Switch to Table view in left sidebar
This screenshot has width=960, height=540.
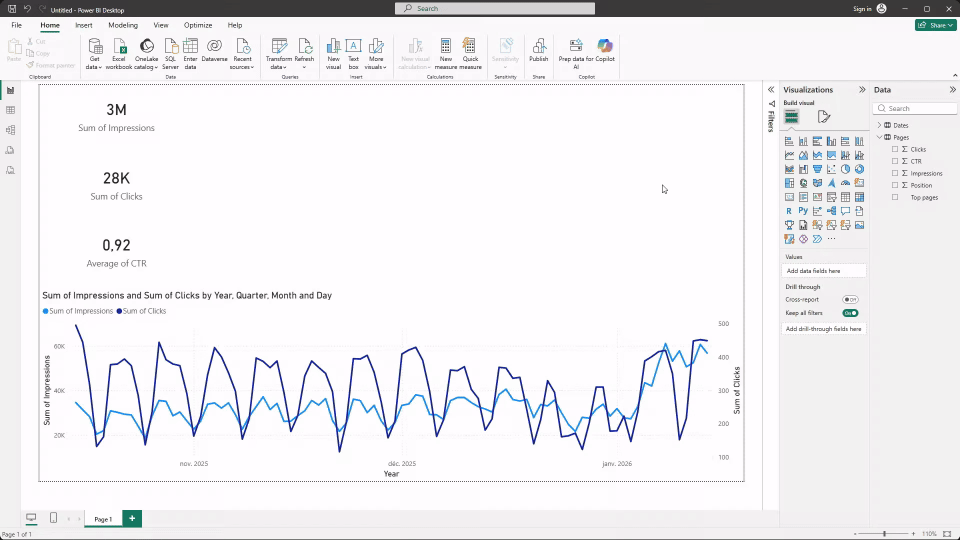(x=10, y=110)
